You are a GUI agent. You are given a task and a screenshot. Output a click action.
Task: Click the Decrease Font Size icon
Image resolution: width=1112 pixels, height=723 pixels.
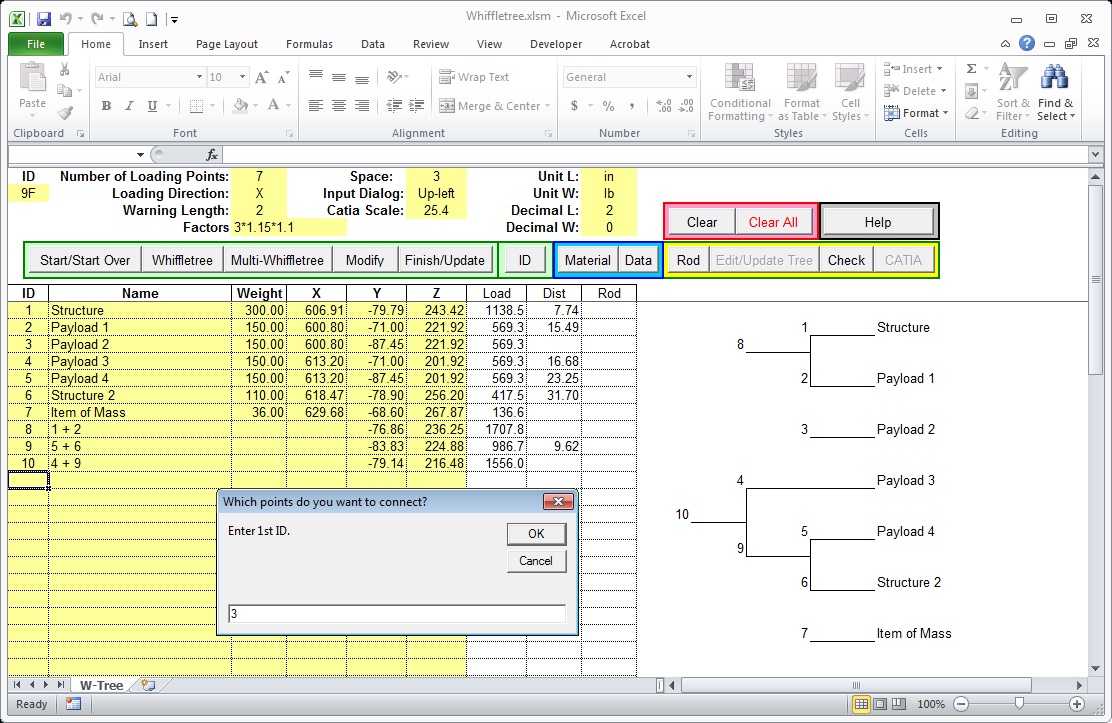point(284,77)
